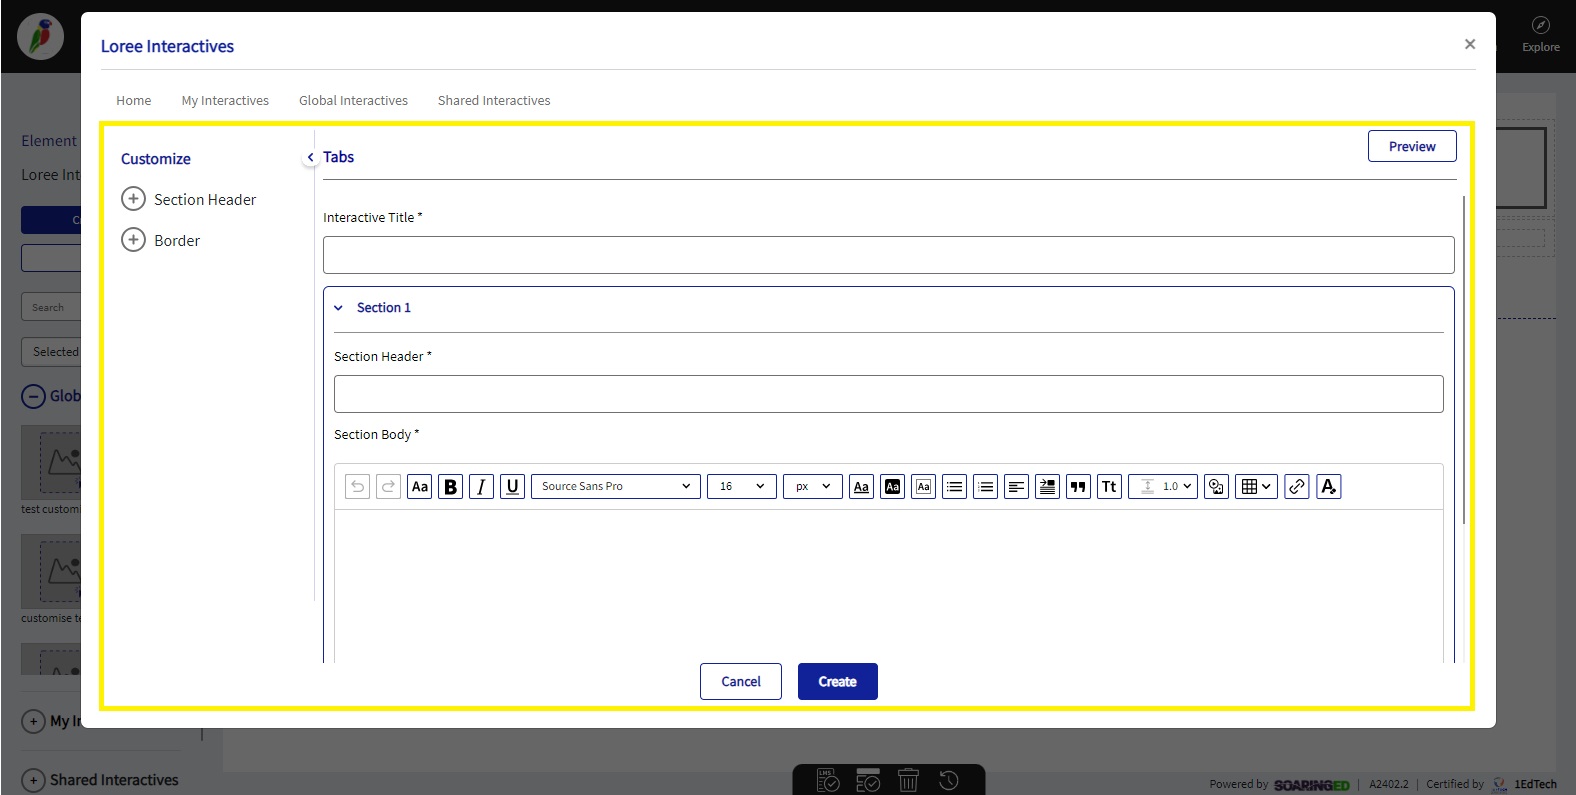
Task: Toggle bold formatting
Action: (450, 486)
